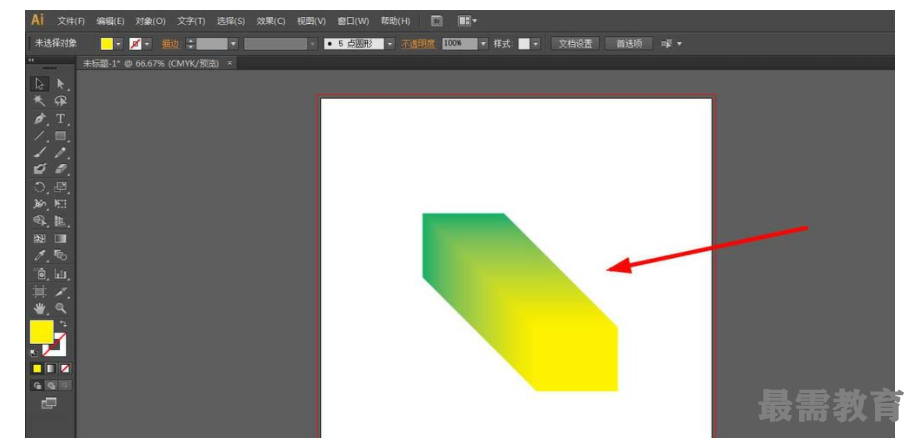Viewport: 910px width, 445px height.
Task: Activate the Hand tool
Action: click(39, 308)
